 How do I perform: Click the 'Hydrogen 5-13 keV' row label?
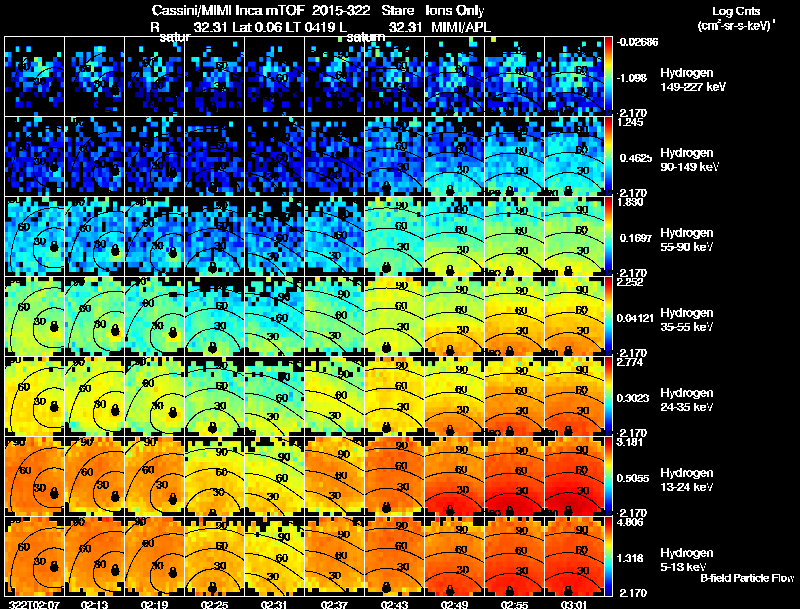tap(687, 560)
